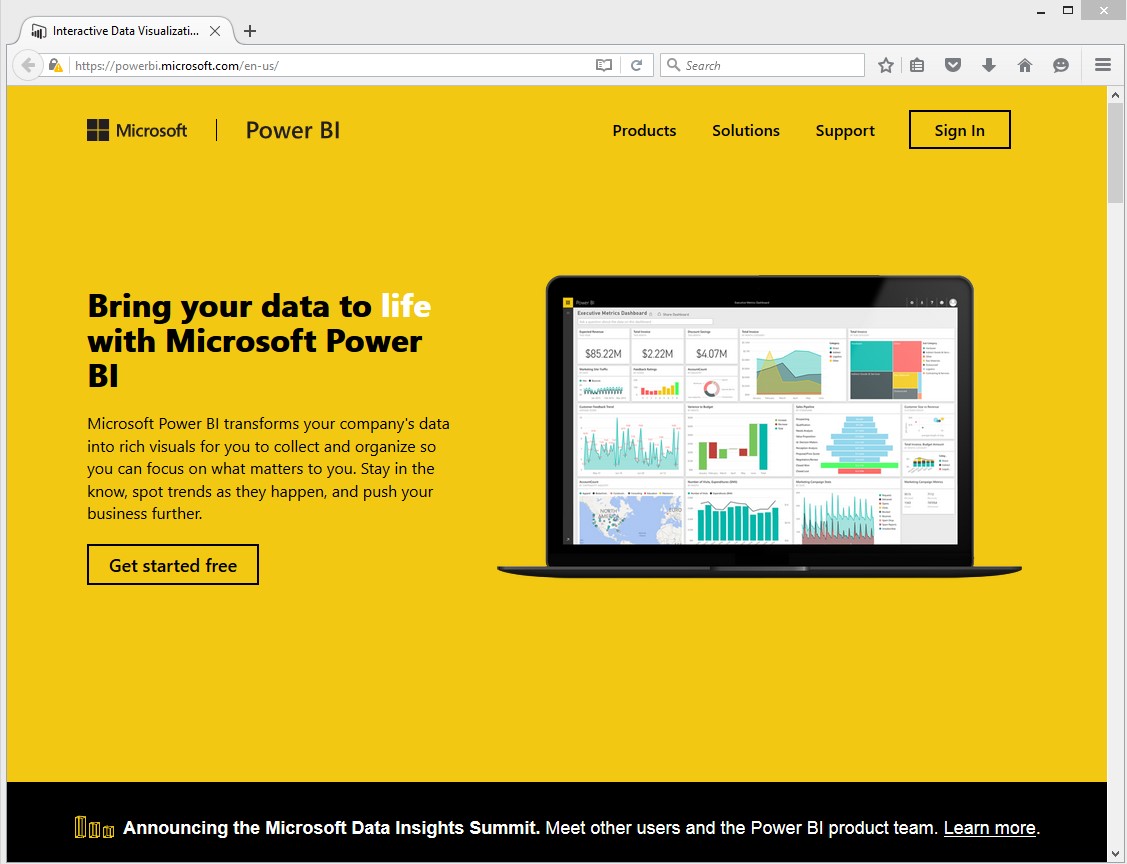Screen dimensions: 1127x864
Task: Open the Firefox hamburger menu
Action: (1103, 65)
